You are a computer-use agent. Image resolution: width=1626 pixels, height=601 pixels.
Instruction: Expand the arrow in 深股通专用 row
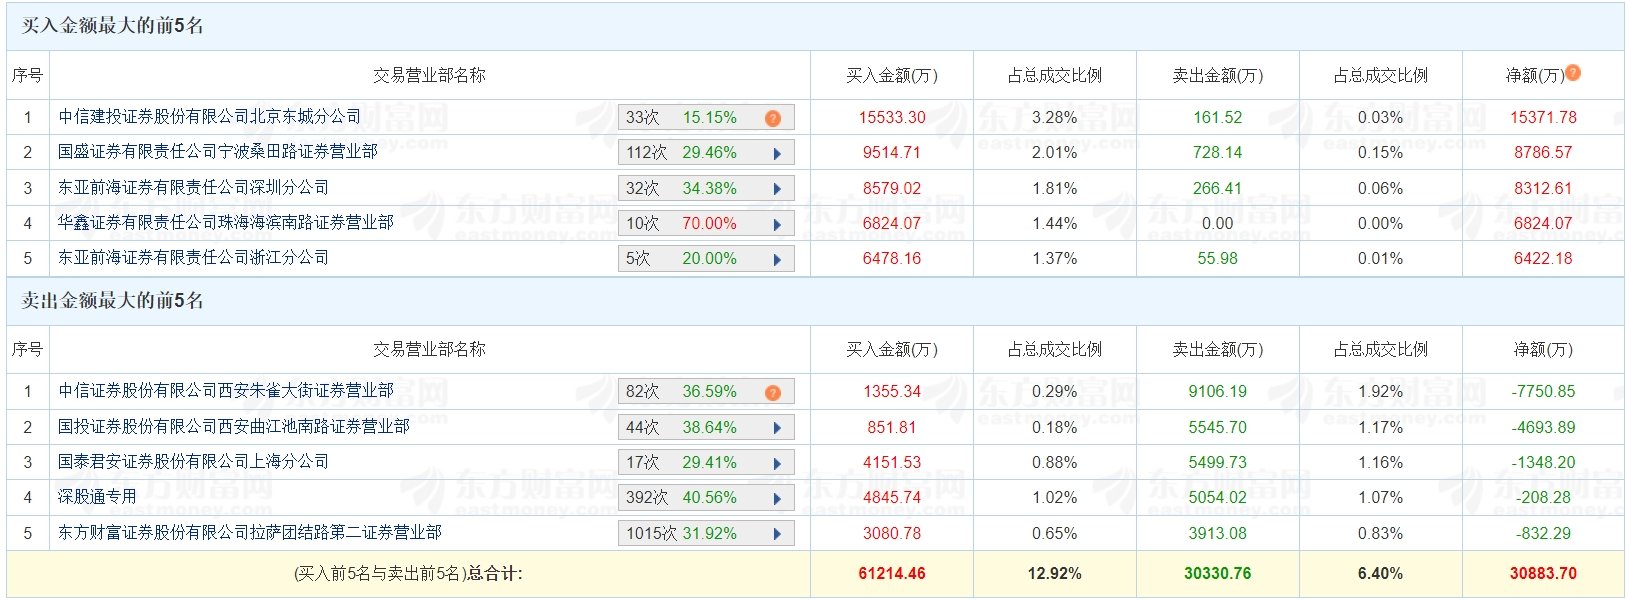pyautogui.click(x=777, y=498)
